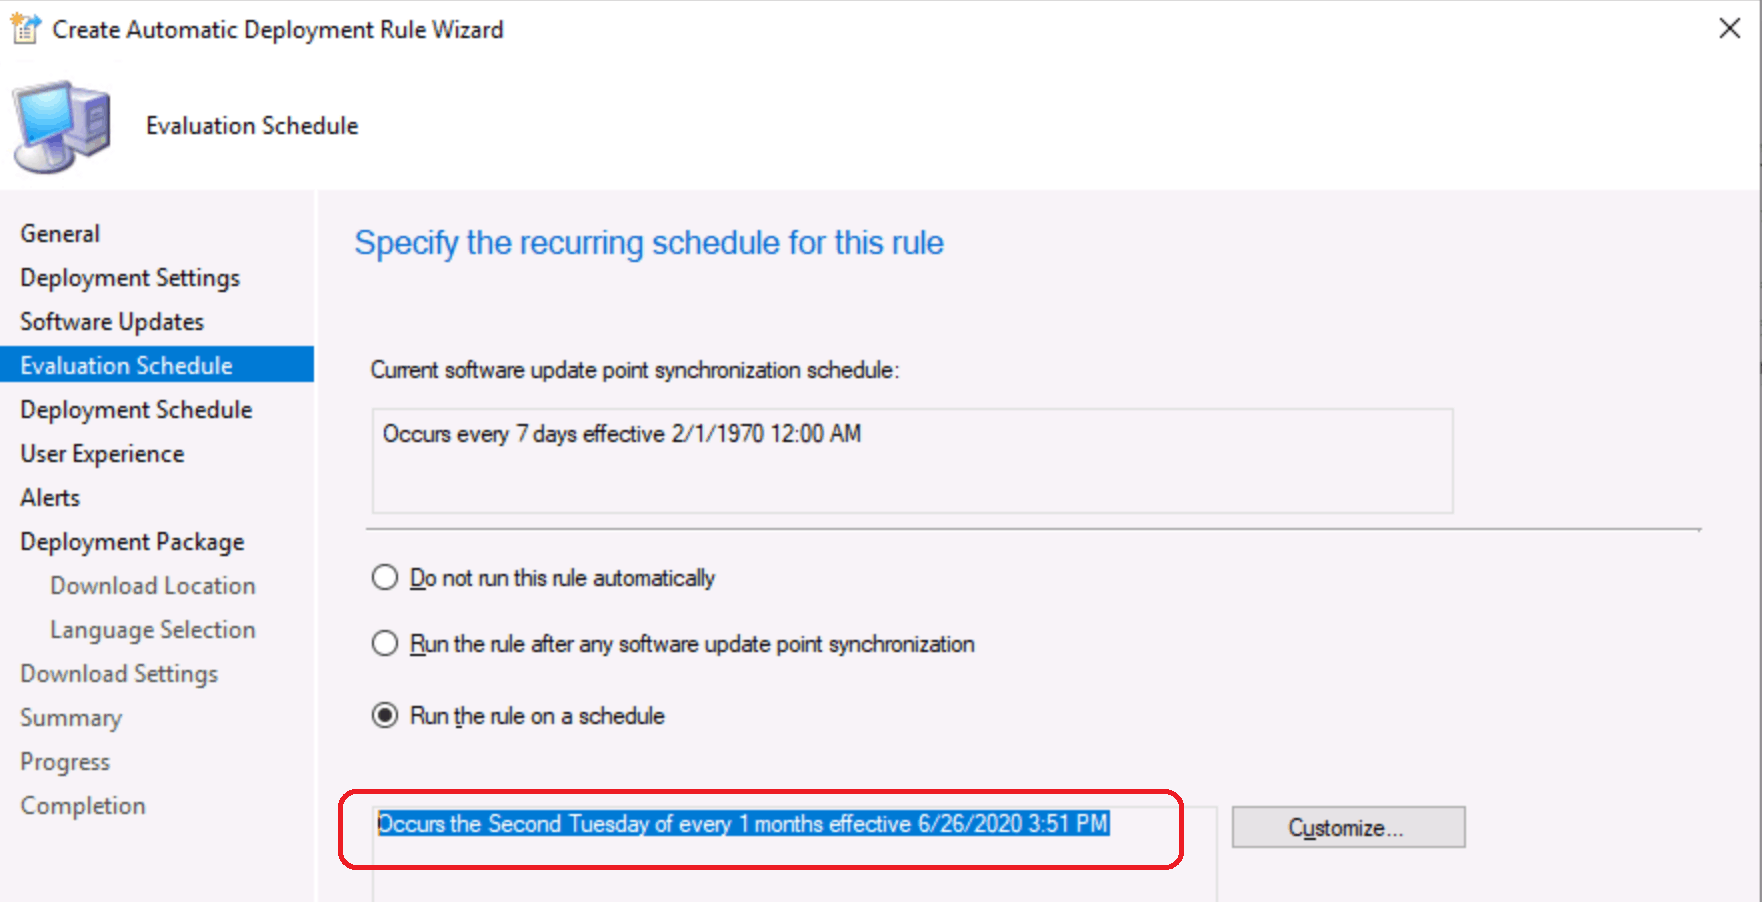The image size is (1762, 902).
Task: Click the Customize schedule button
Action: tap(1348, 827)
